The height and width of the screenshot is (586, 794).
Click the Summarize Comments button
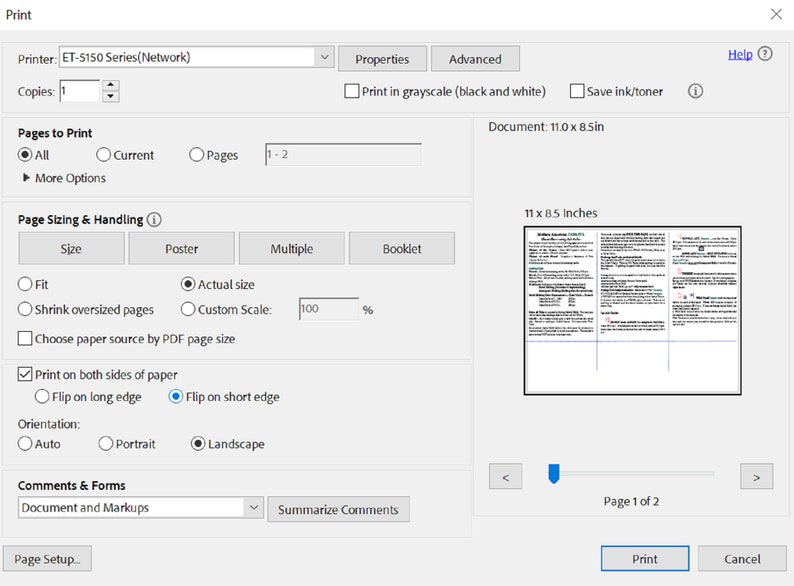coord(338,510)
